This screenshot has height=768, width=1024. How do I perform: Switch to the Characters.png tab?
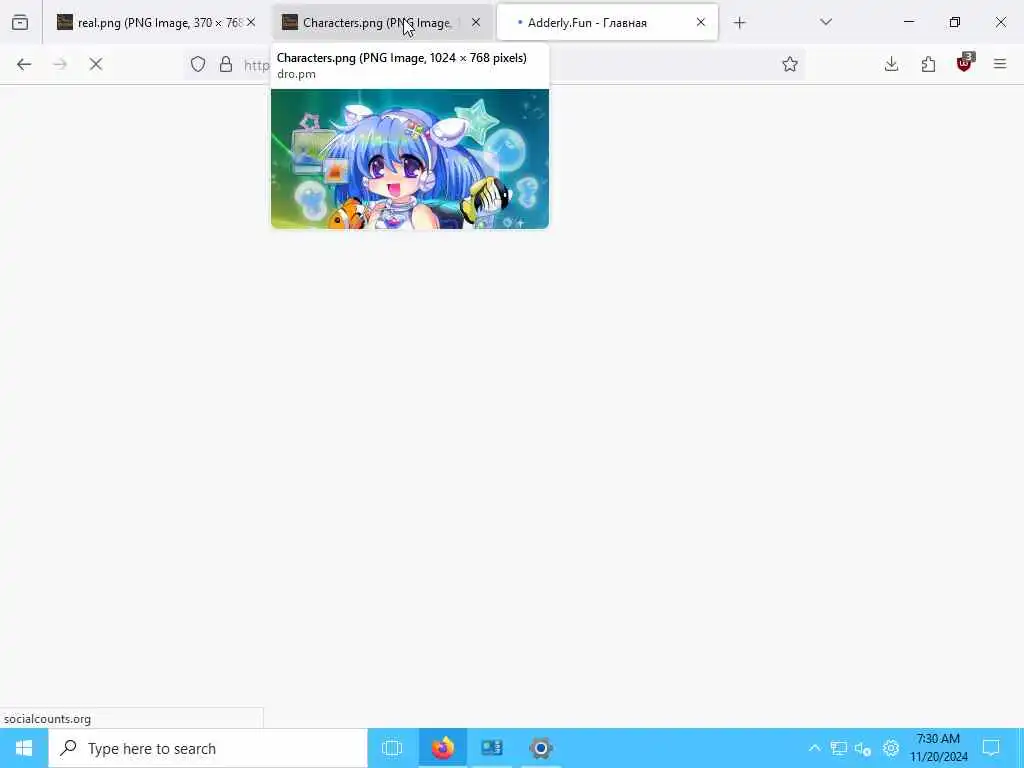(382, 23)
